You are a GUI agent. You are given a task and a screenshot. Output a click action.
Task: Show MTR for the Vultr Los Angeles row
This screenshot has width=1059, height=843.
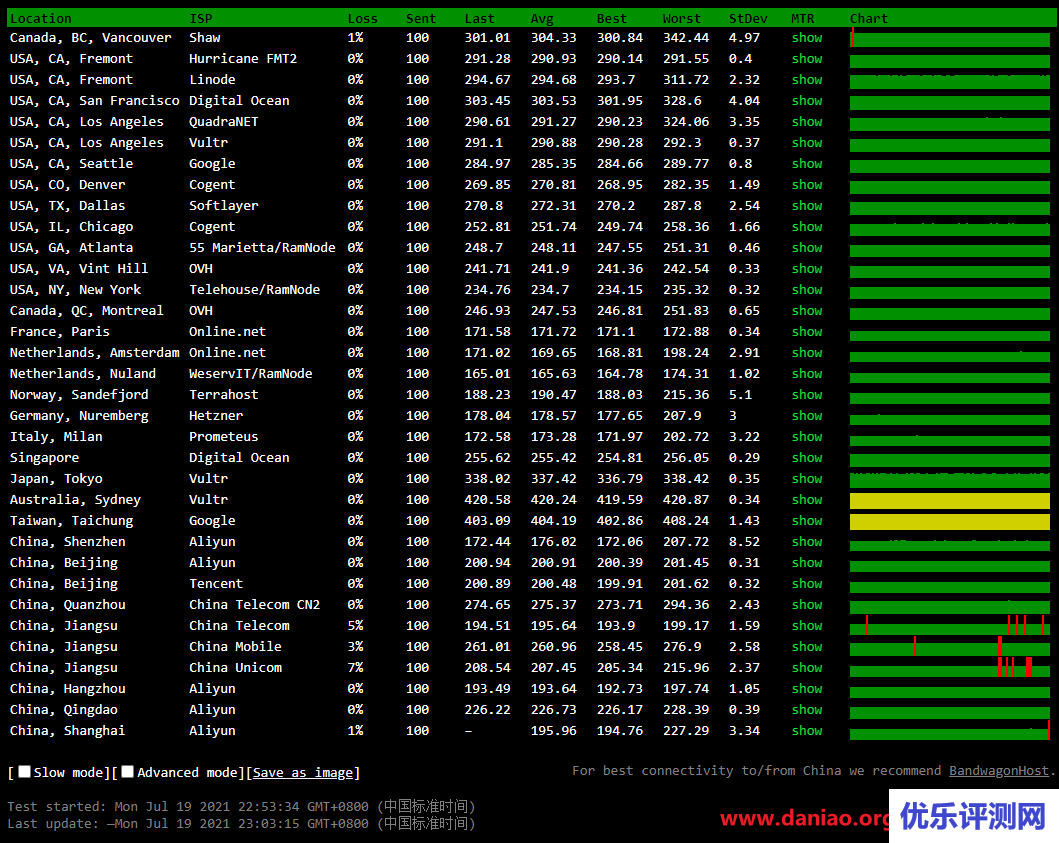(807, 143)
